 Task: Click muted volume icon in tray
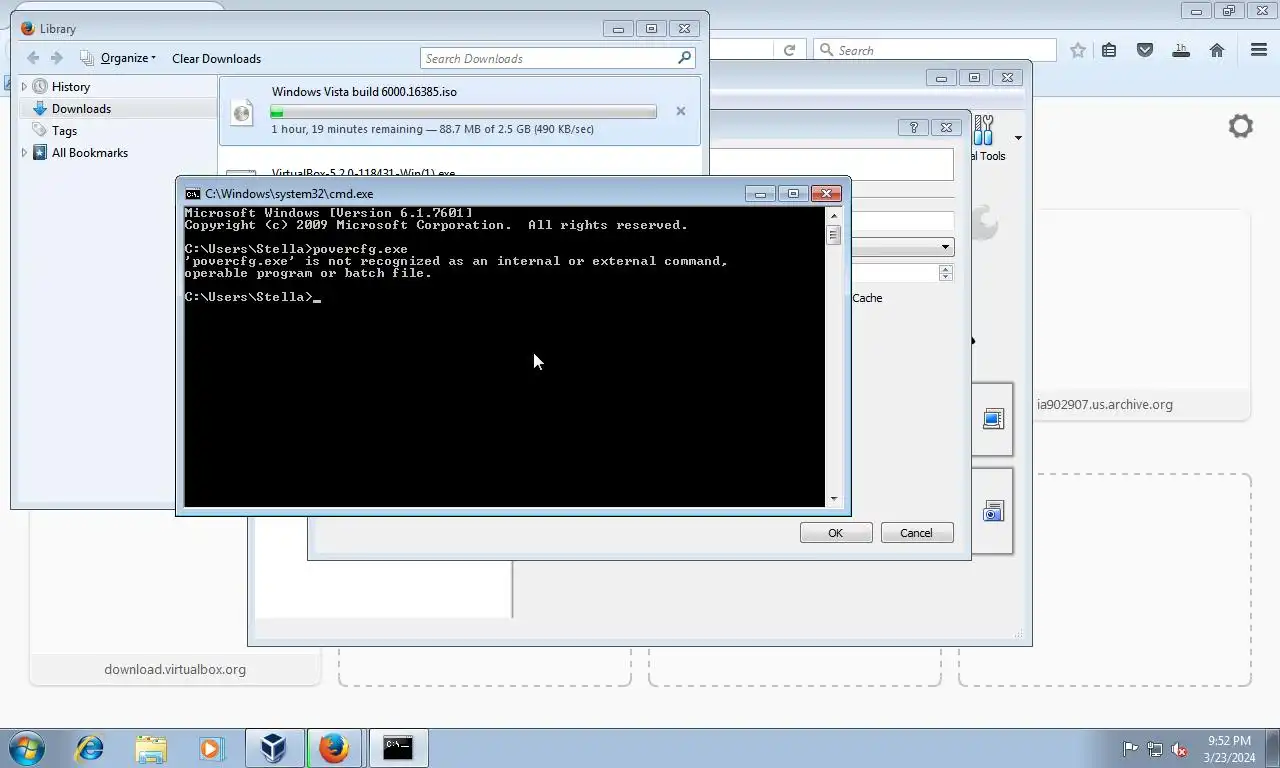1179,749
